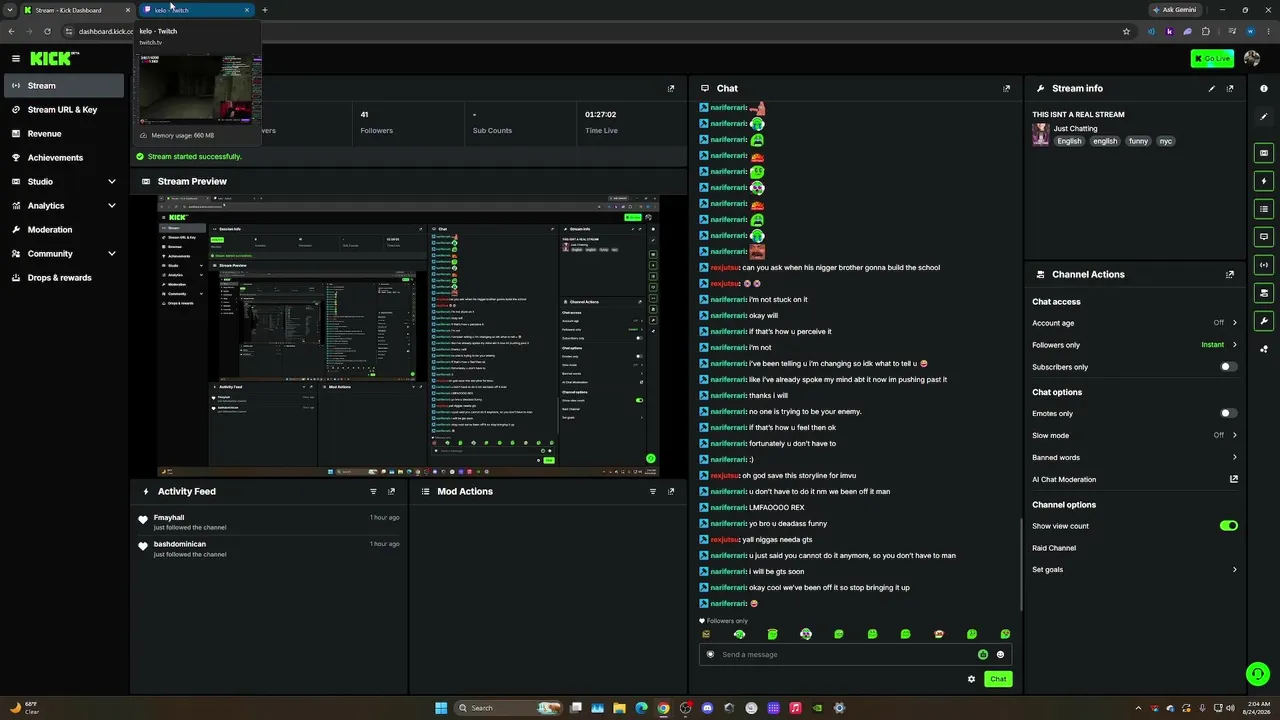Open Drops & rewards page
The image size is (1280, 720).
[x=64, y=278]
